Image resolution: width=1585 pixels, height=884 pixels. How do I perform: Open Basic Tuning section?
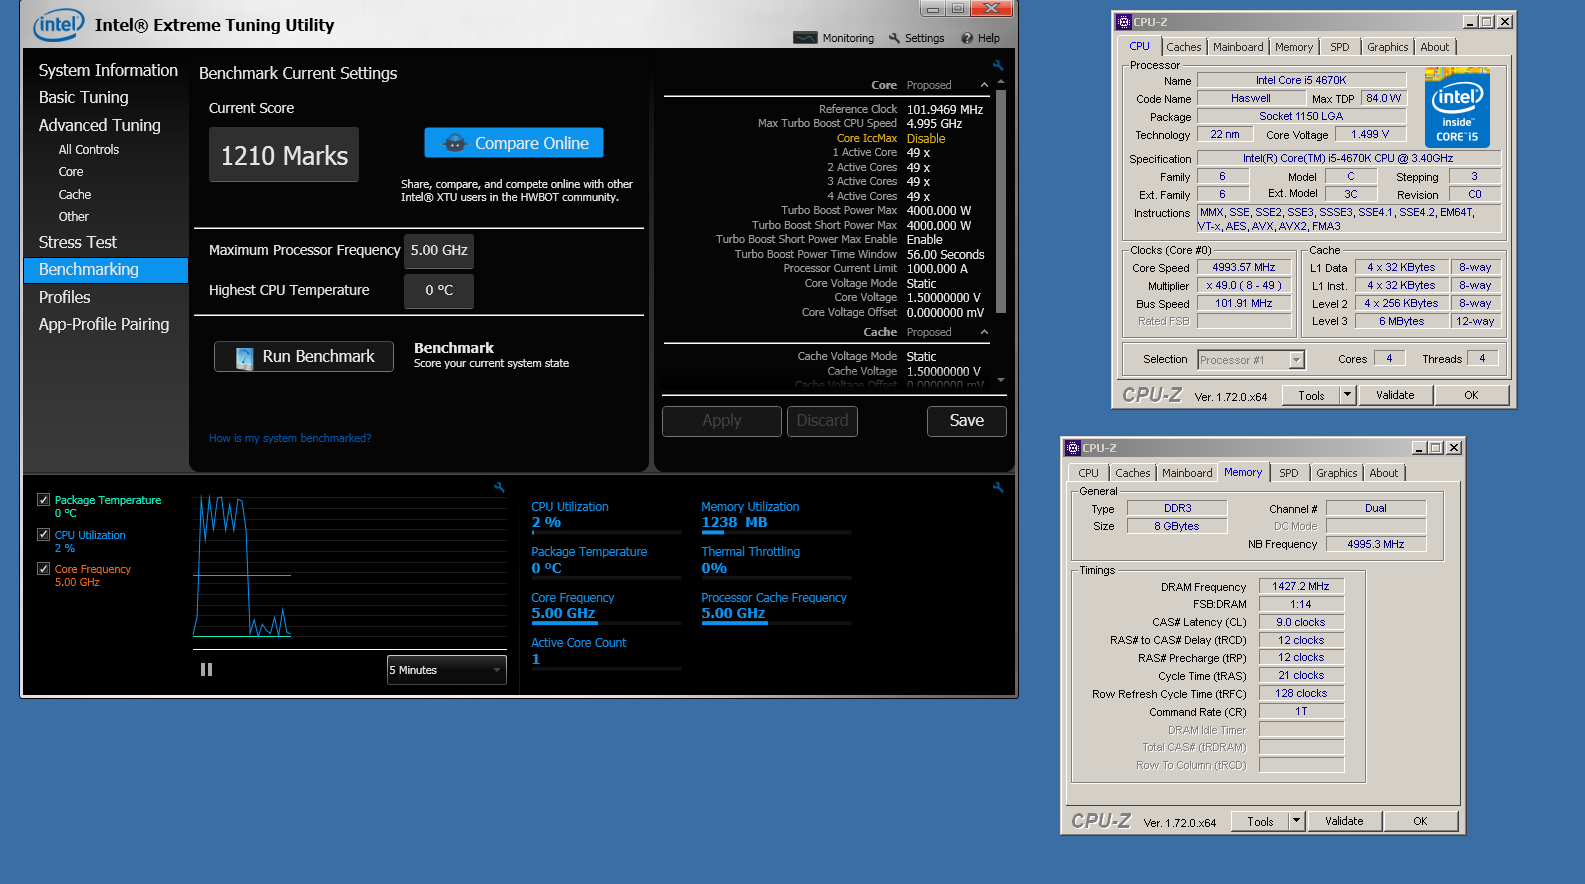tap(84, 97)
